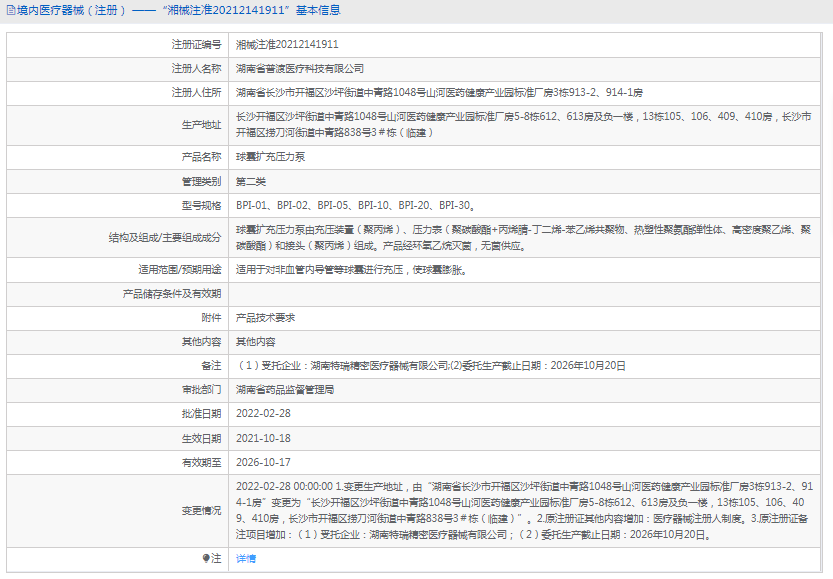Select the registration number 湘械注准20212141911 value

pos(287,45)
